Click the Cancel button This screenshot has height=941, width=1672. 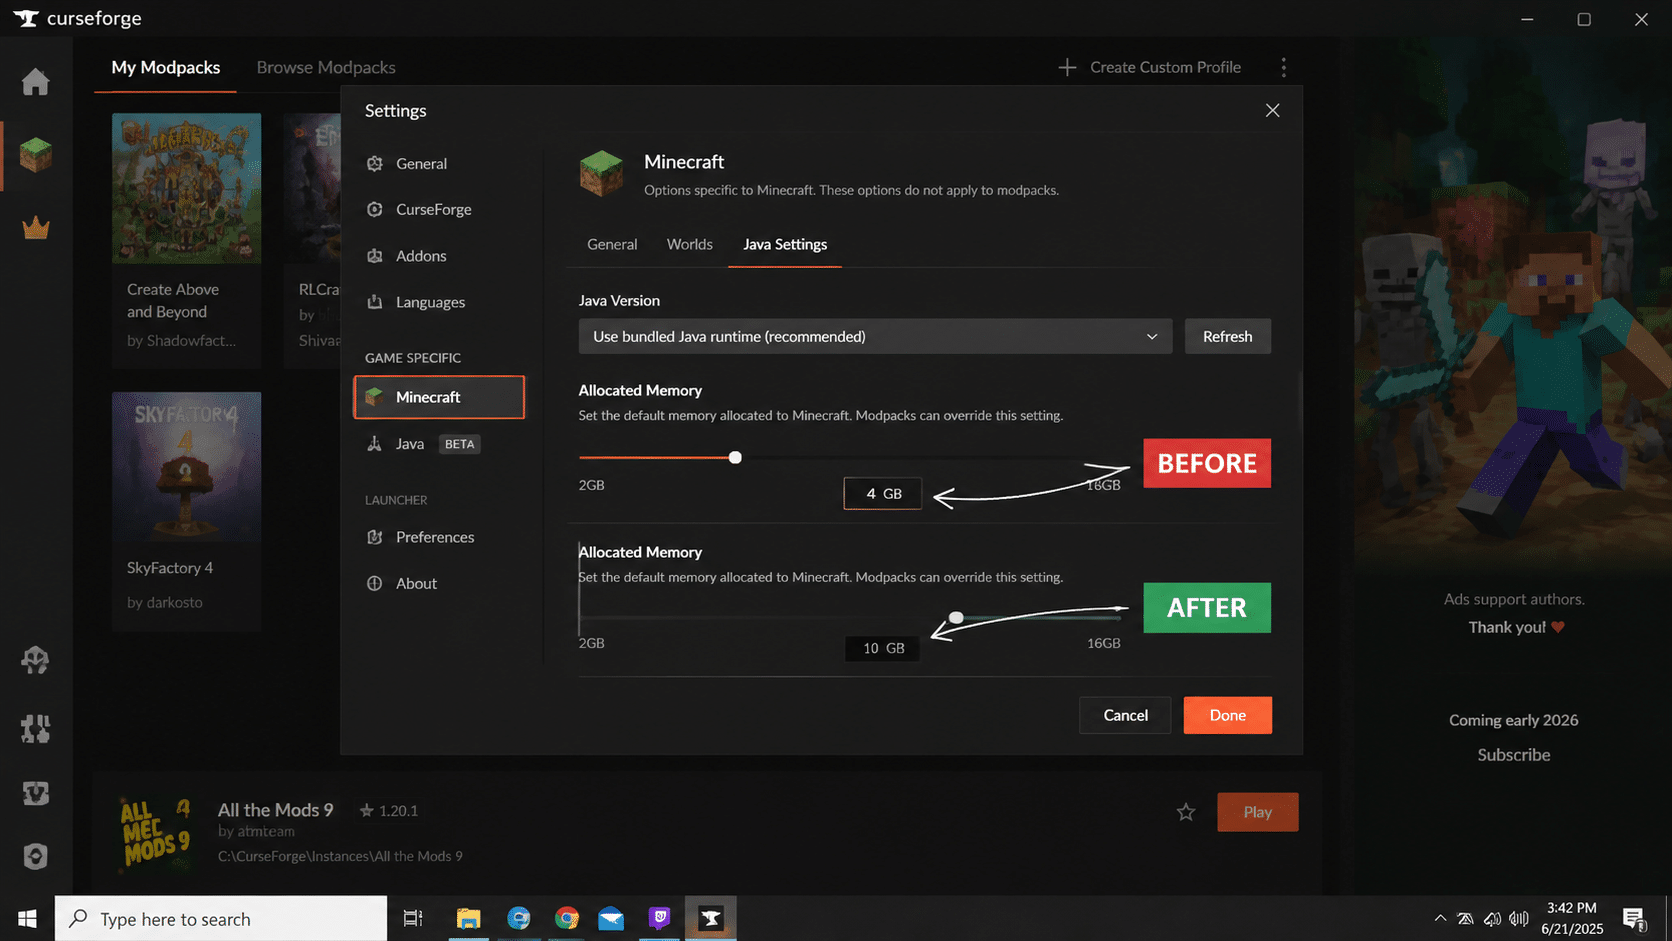coord(1125,715)
